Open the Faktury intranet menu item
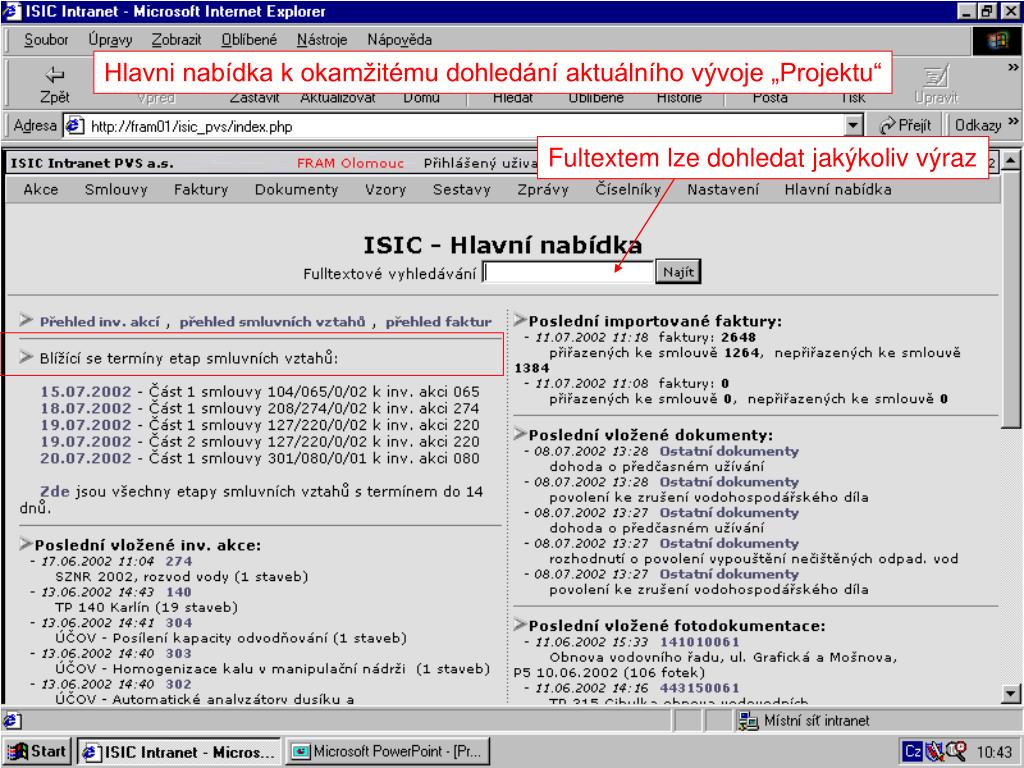Image resolution: width=1024 pixels, height=768 pixels. click(200, 189)
